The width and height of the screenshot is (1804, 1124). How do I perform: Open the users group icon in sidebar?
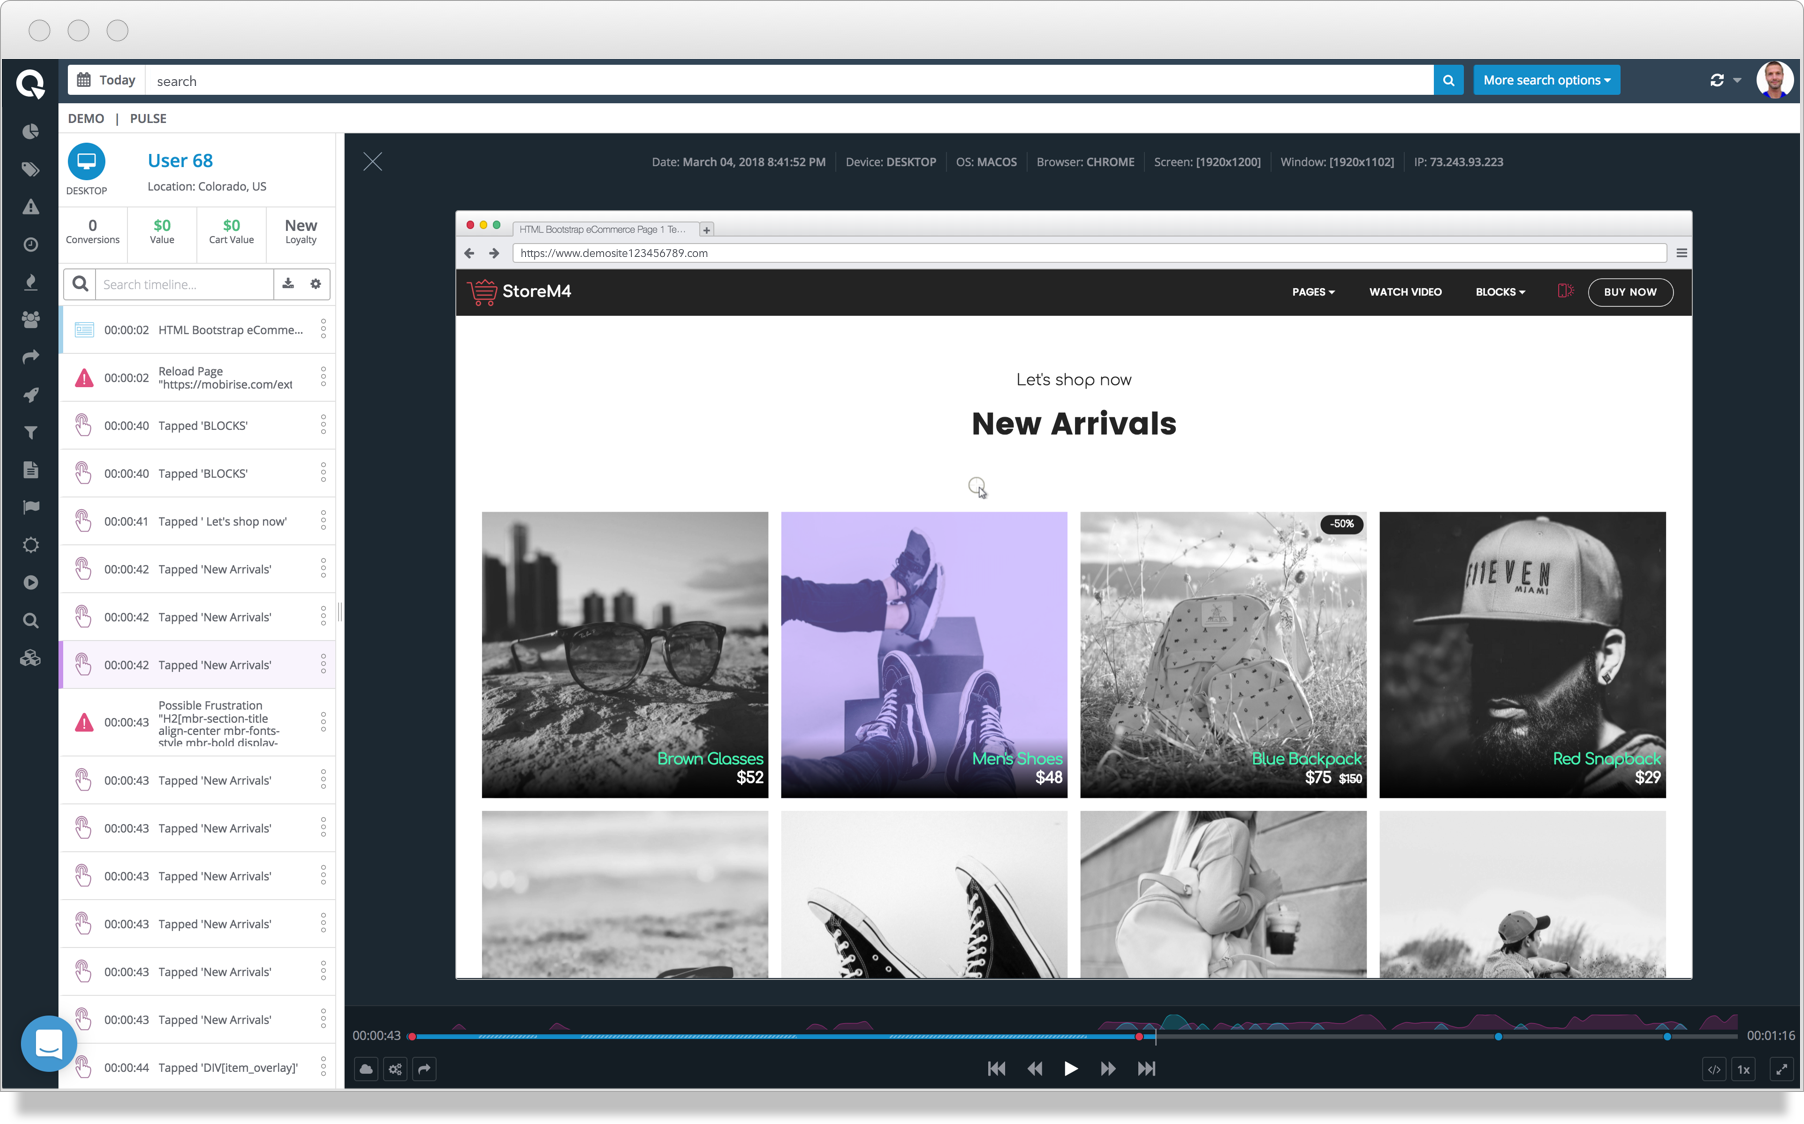pos(31,320)
